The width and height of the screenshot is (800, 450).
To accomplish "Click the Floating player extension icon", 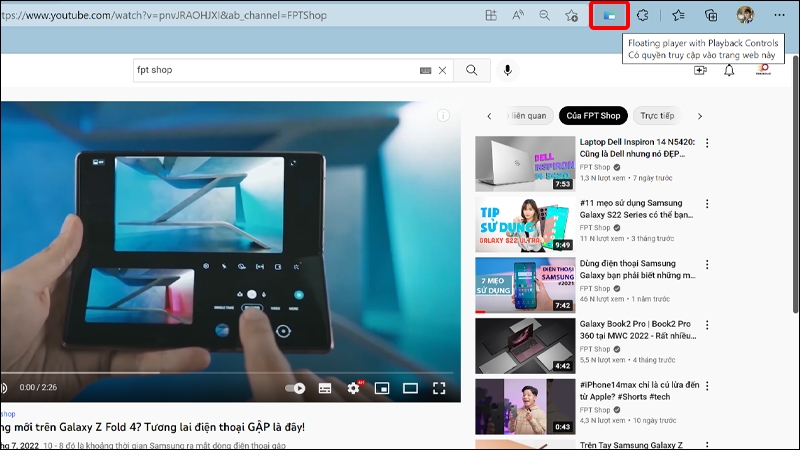I will (x=609, y=15).
